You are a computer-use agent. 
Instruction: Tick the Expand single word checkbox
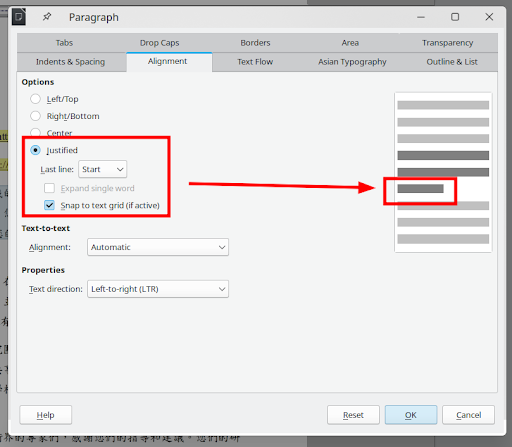49,188
